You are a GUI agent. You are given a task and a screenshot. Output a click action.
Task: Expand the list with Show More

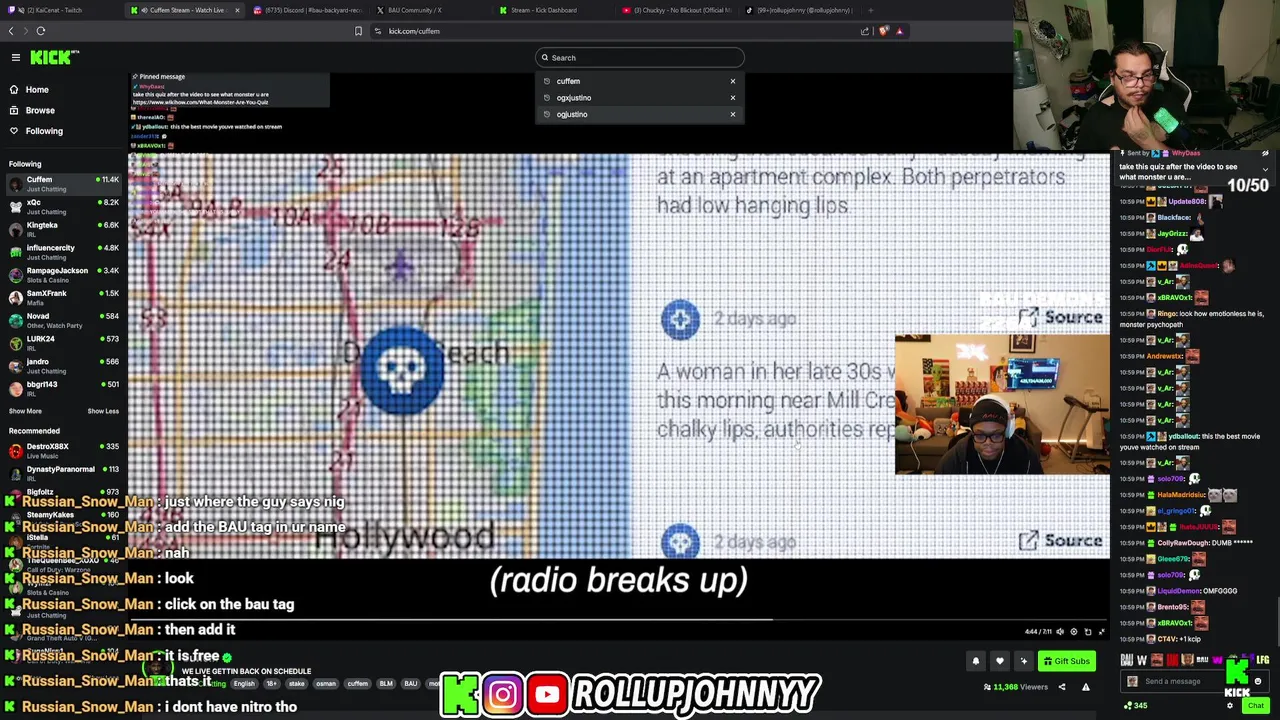pyautogui.click(x=25, y=411)
